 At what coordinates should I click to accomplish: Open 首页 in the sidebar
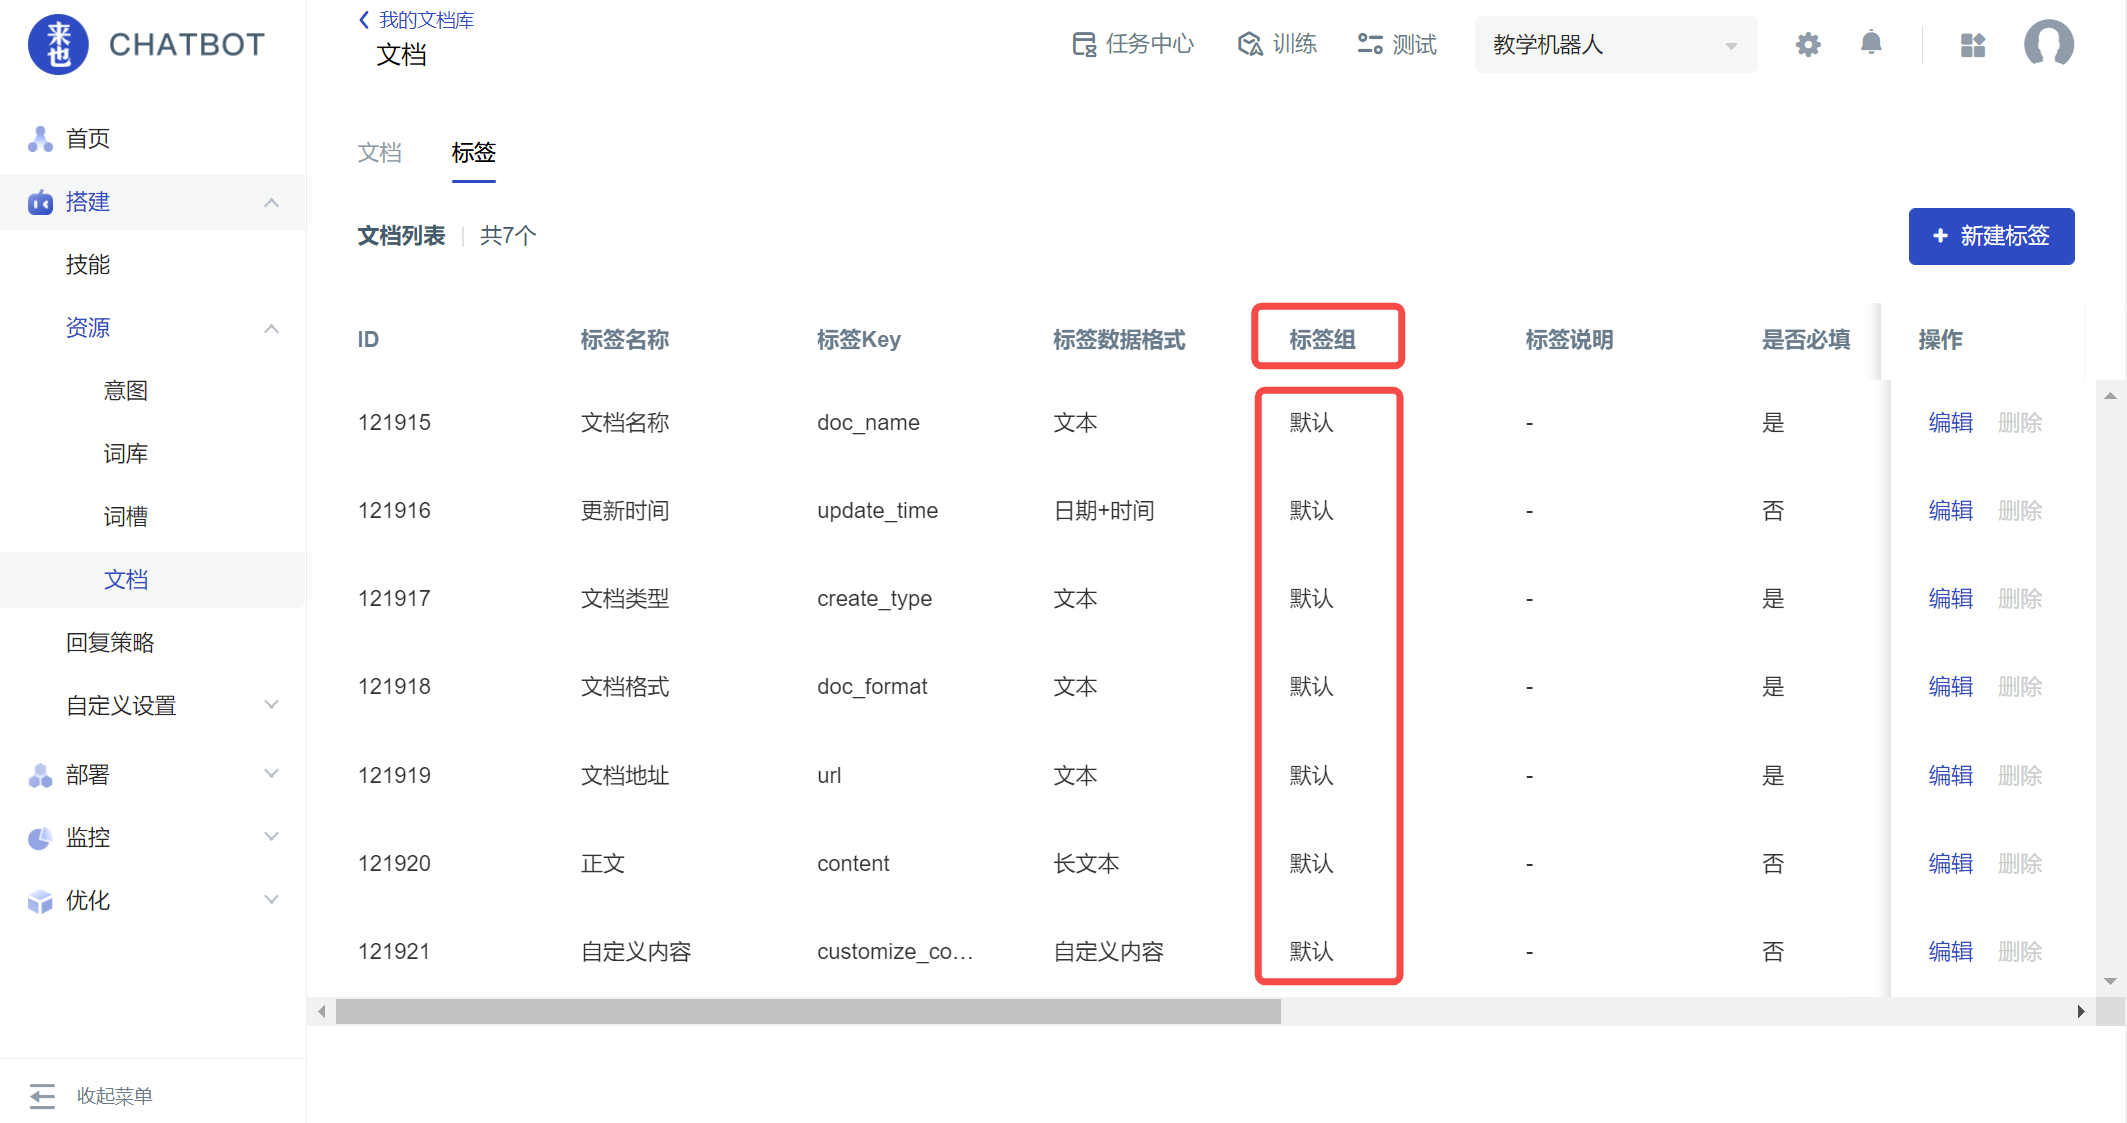point(88,139)
